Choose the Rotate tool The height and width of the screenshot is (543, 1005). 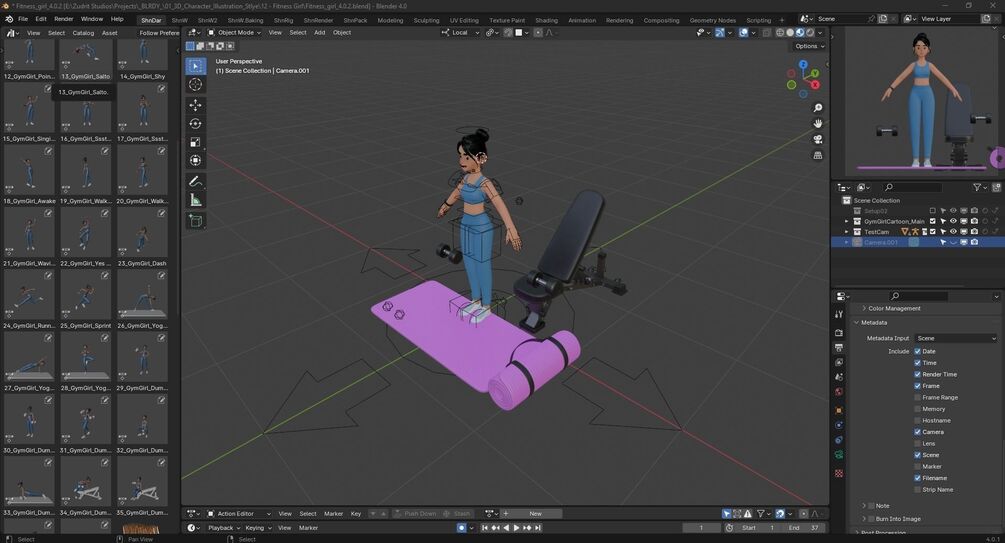[x=195, y=123]
